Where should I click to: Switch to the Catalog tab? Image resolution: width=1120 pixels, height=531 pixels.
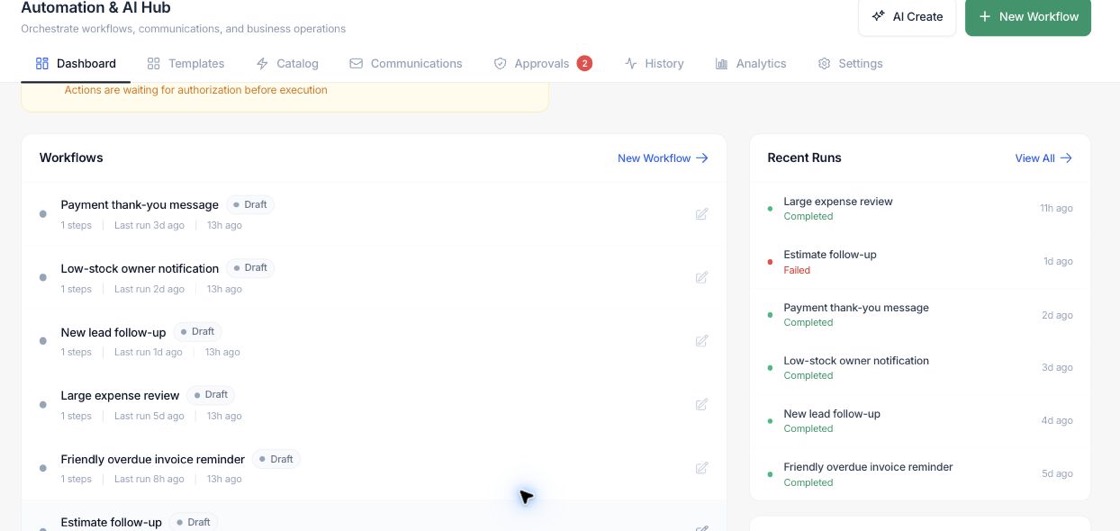click(x=287, y=64)
